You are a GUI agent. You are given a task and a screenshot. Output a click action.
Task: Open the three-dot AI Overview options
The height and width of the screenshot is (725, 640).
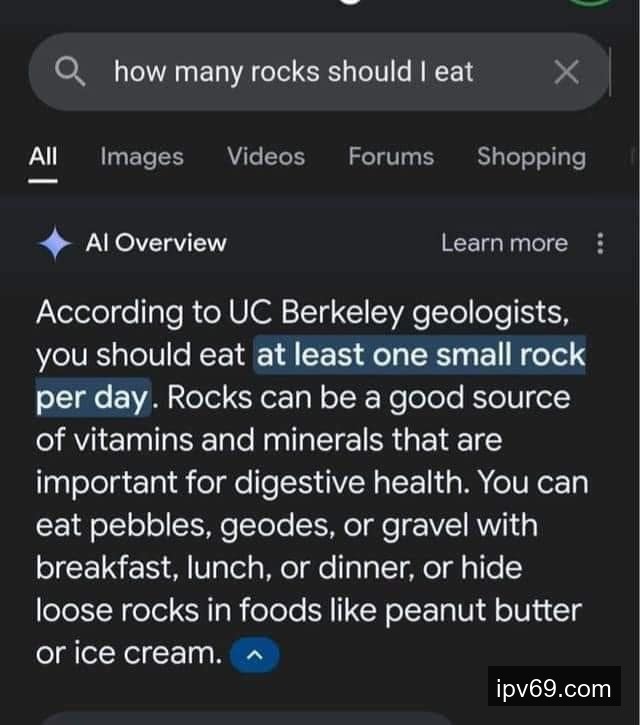(x=600, y=243)
